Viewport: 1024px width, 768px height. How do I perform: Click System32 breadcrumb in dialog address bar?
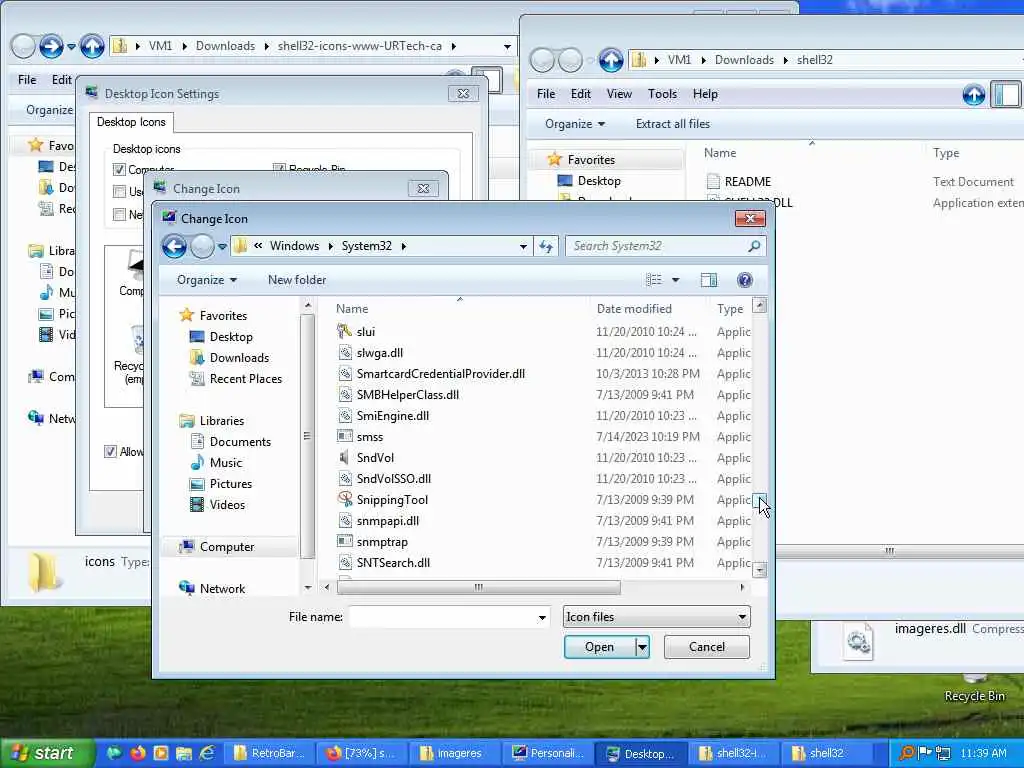click(367, 246)
